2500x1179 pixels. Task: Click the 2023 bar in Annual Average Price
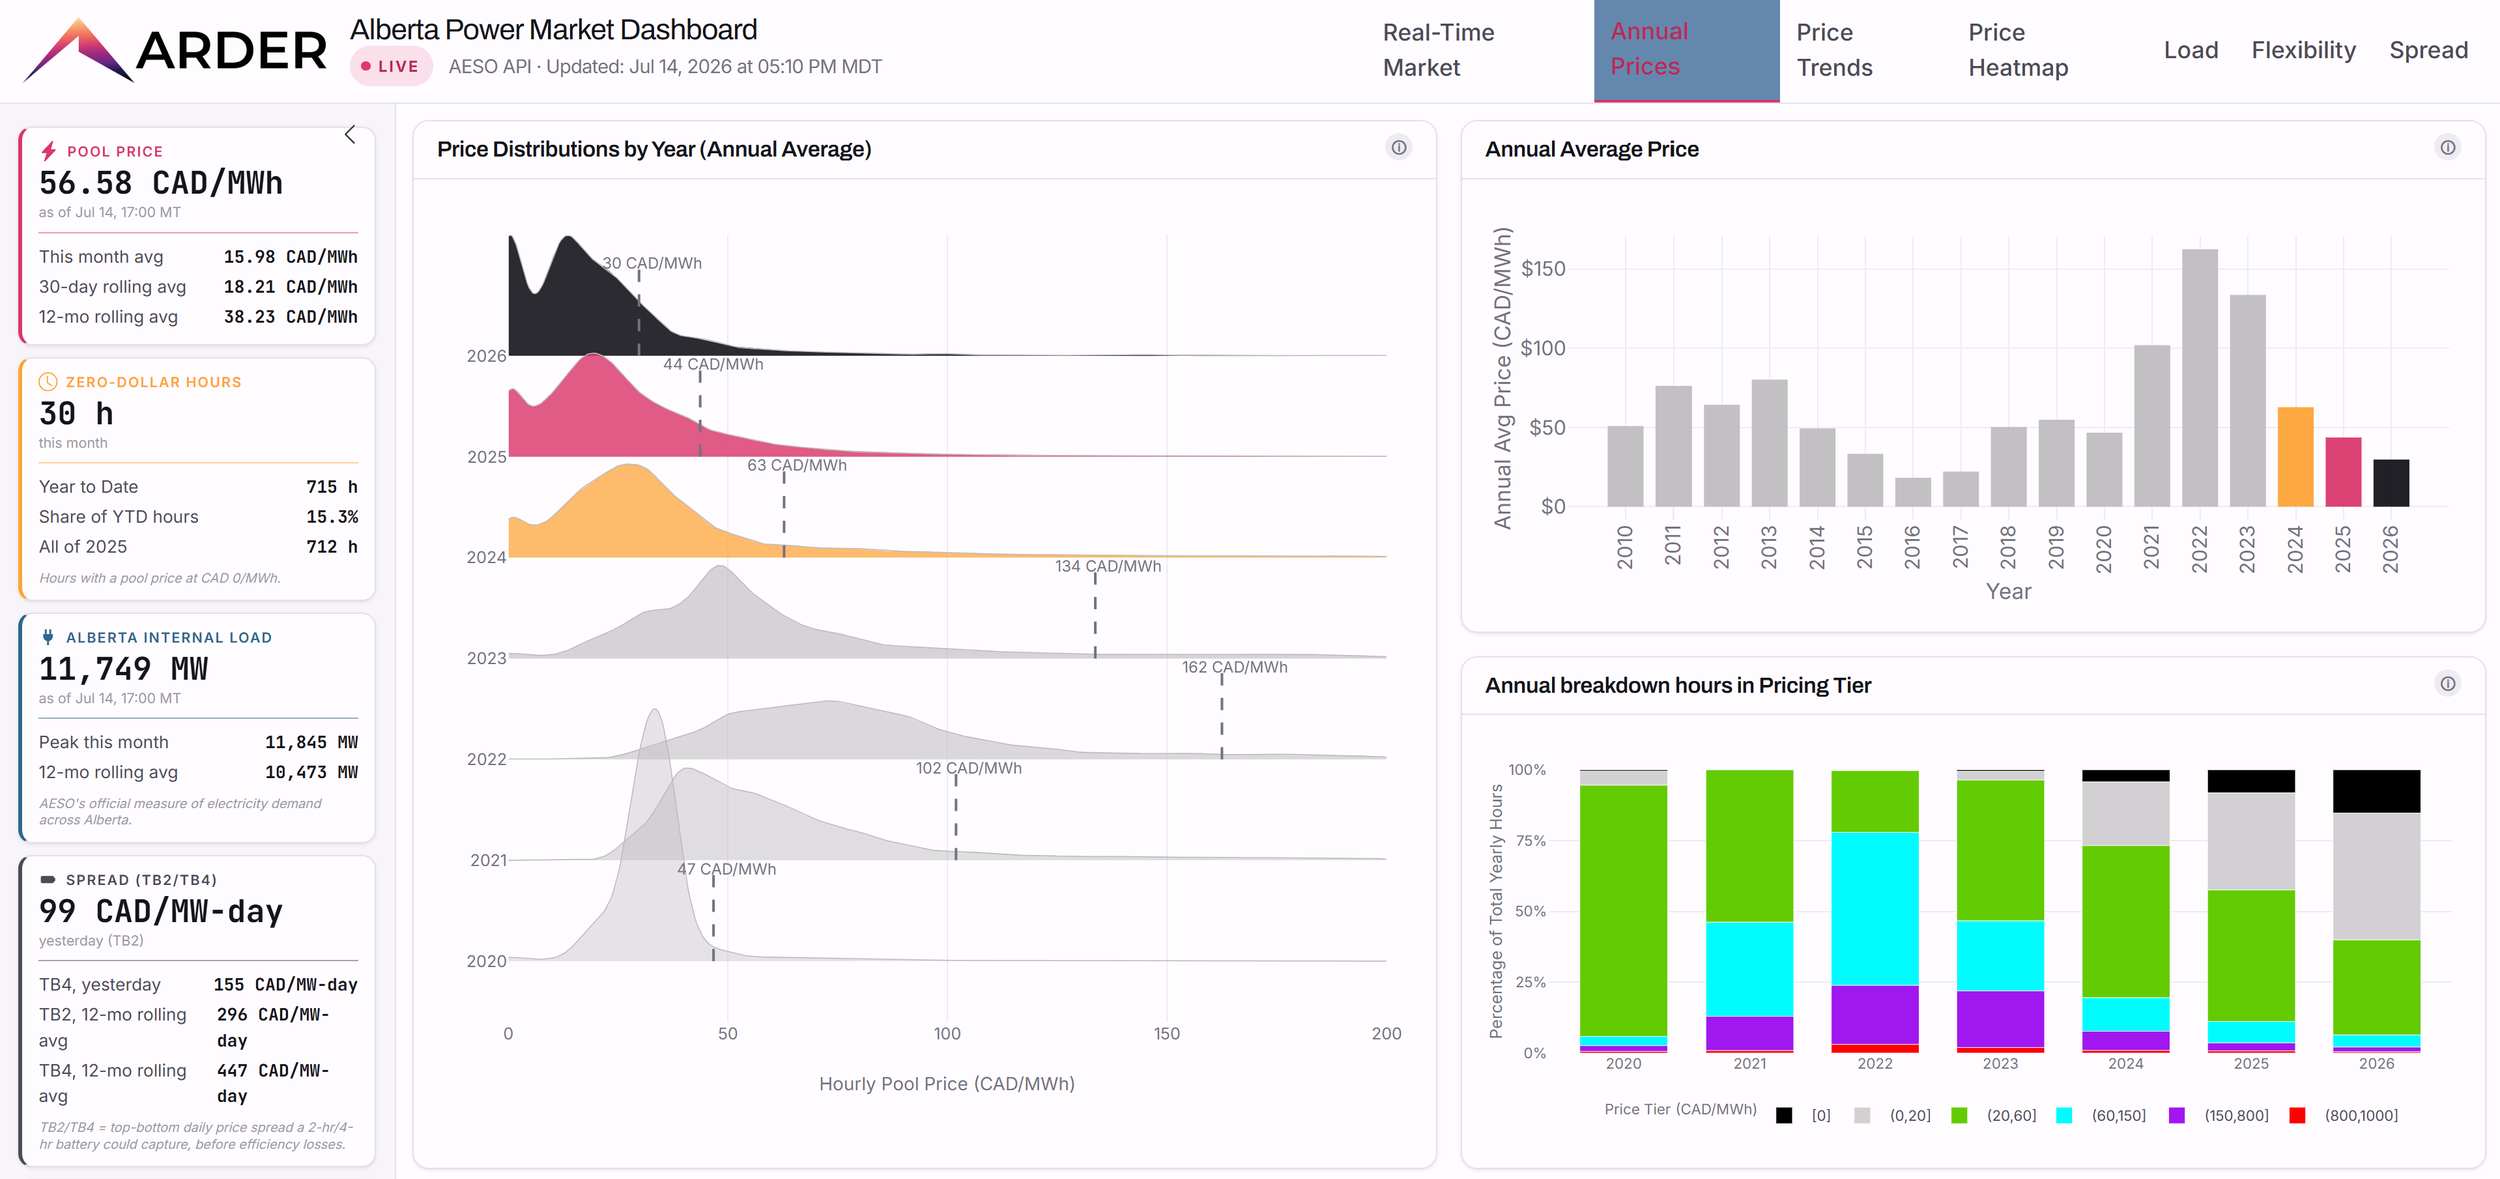click(x=2247, y=400)
